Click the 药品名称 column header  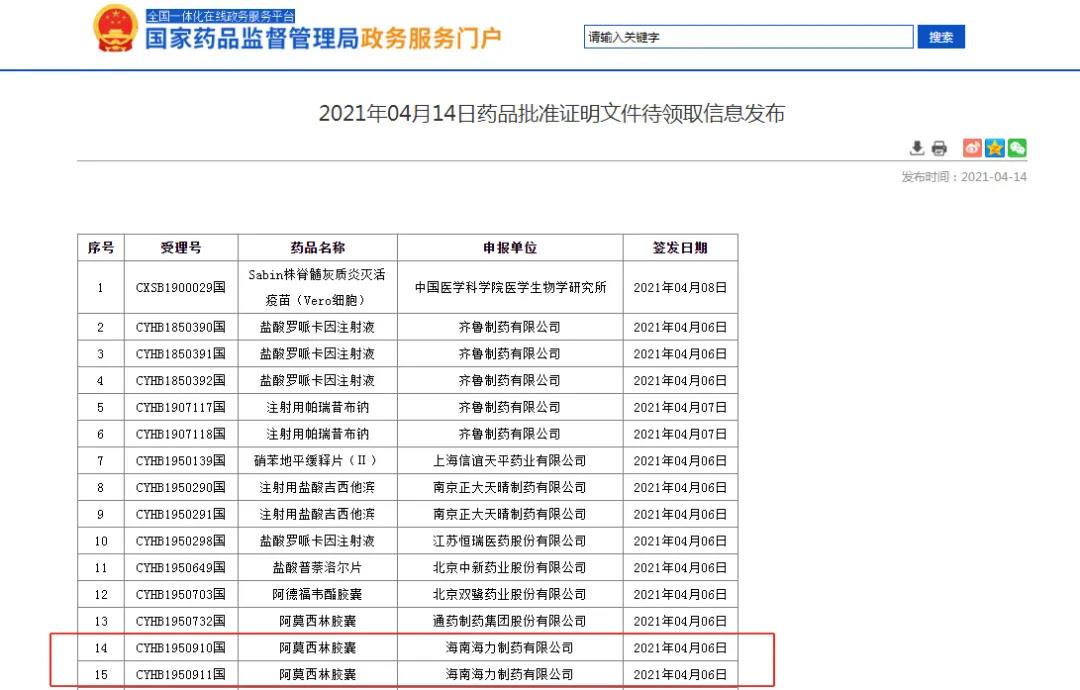pos(317,248)
